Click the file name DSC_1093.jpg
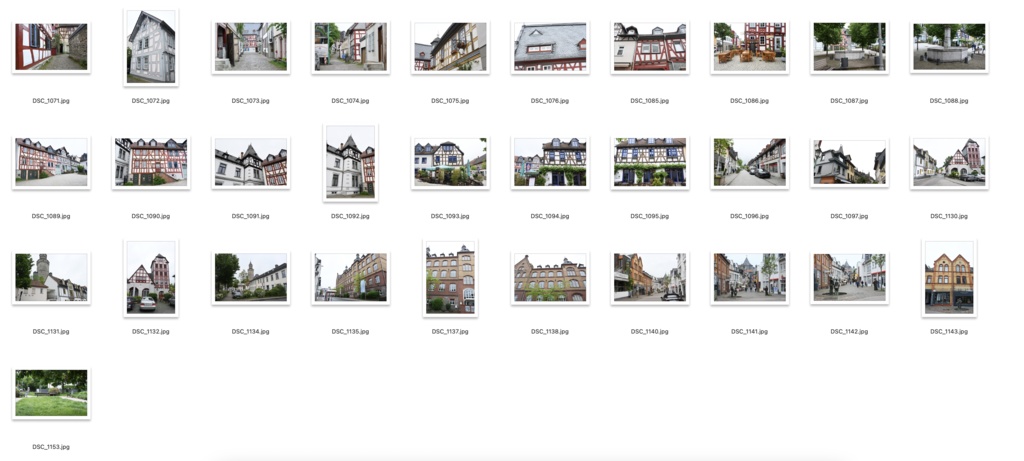This screenshot has width=1024, height=461. pyautogui.click(x=450, y=216)
